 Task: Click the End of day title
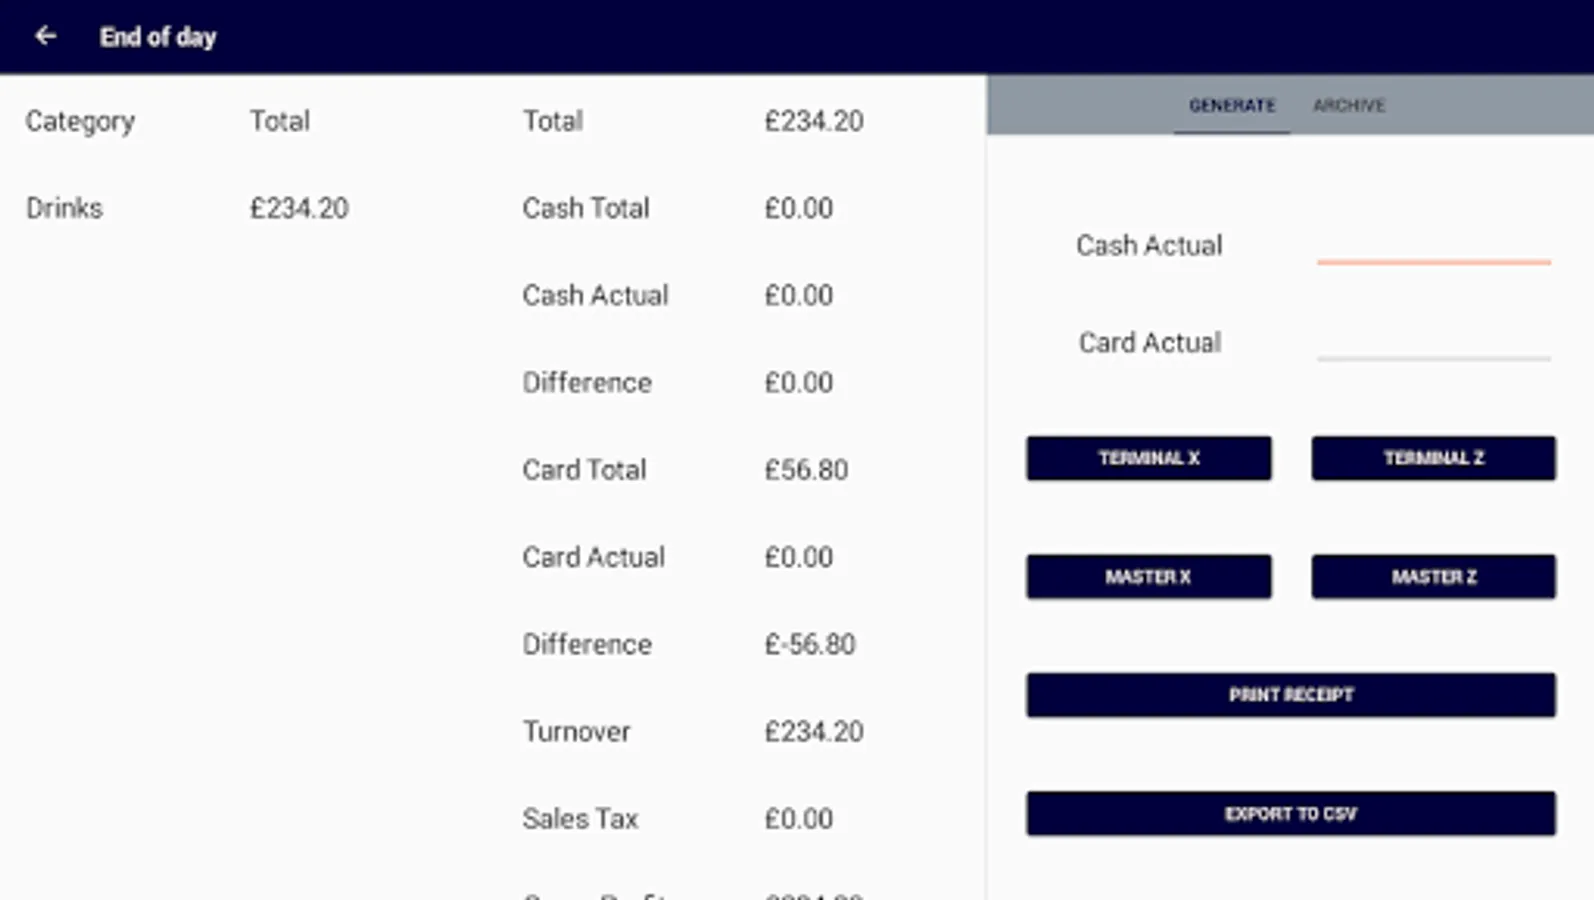pyautogui.click(x=157, y=36)
